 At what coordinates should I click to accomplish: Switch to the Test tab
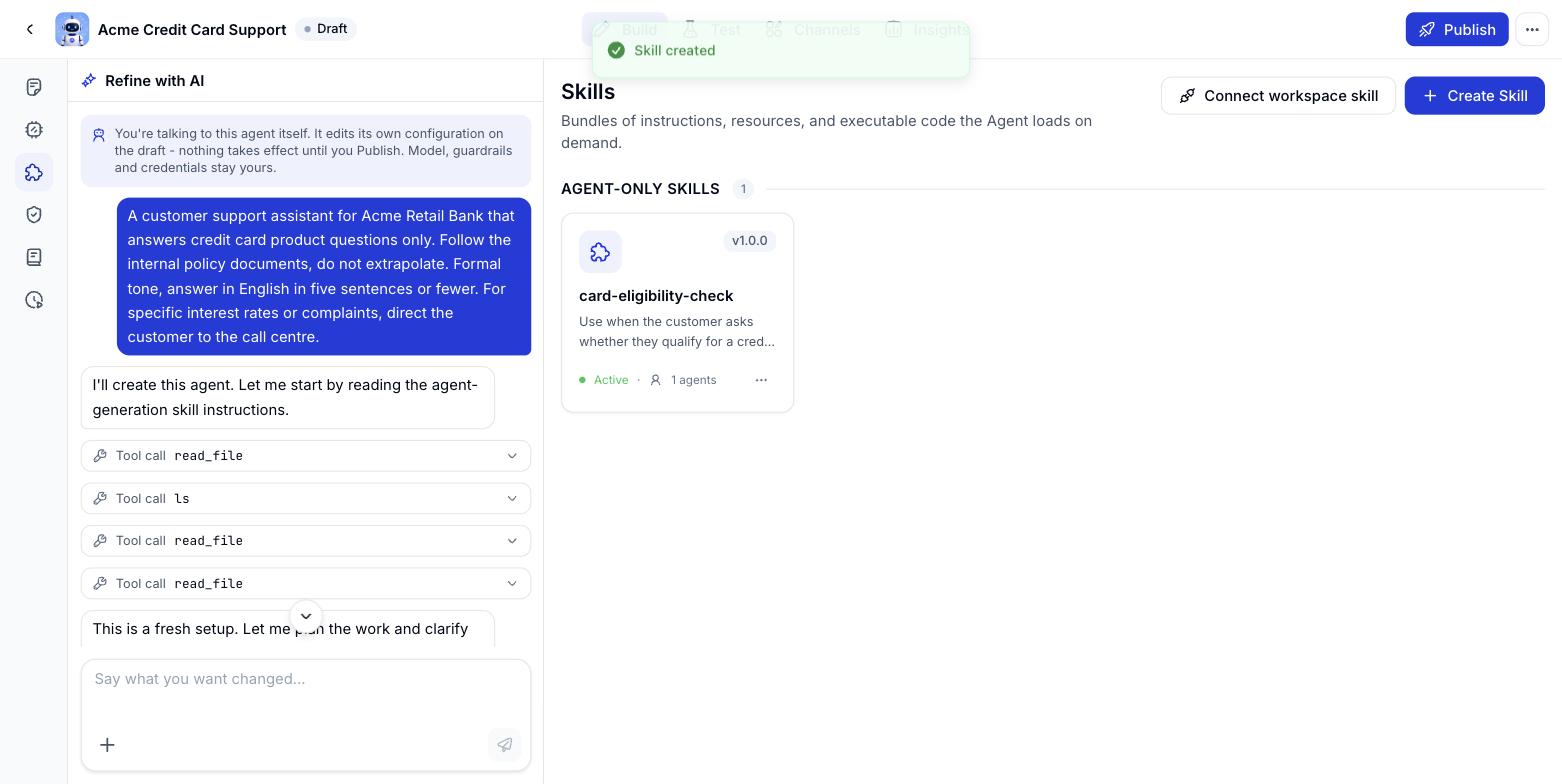click(x=712, y=30)
